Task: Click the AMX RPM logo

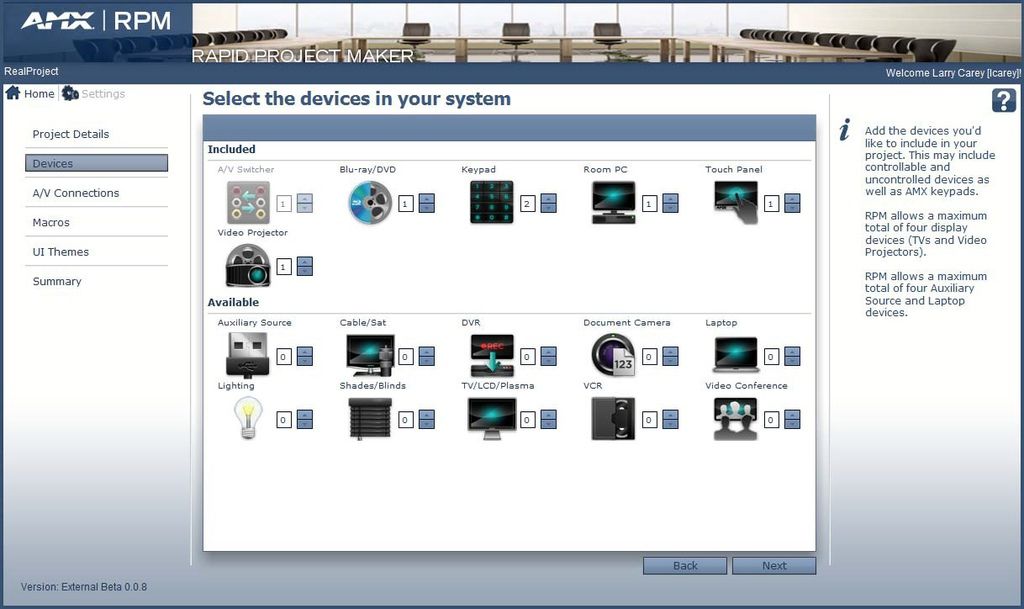Action: click(x=96, y=21)
